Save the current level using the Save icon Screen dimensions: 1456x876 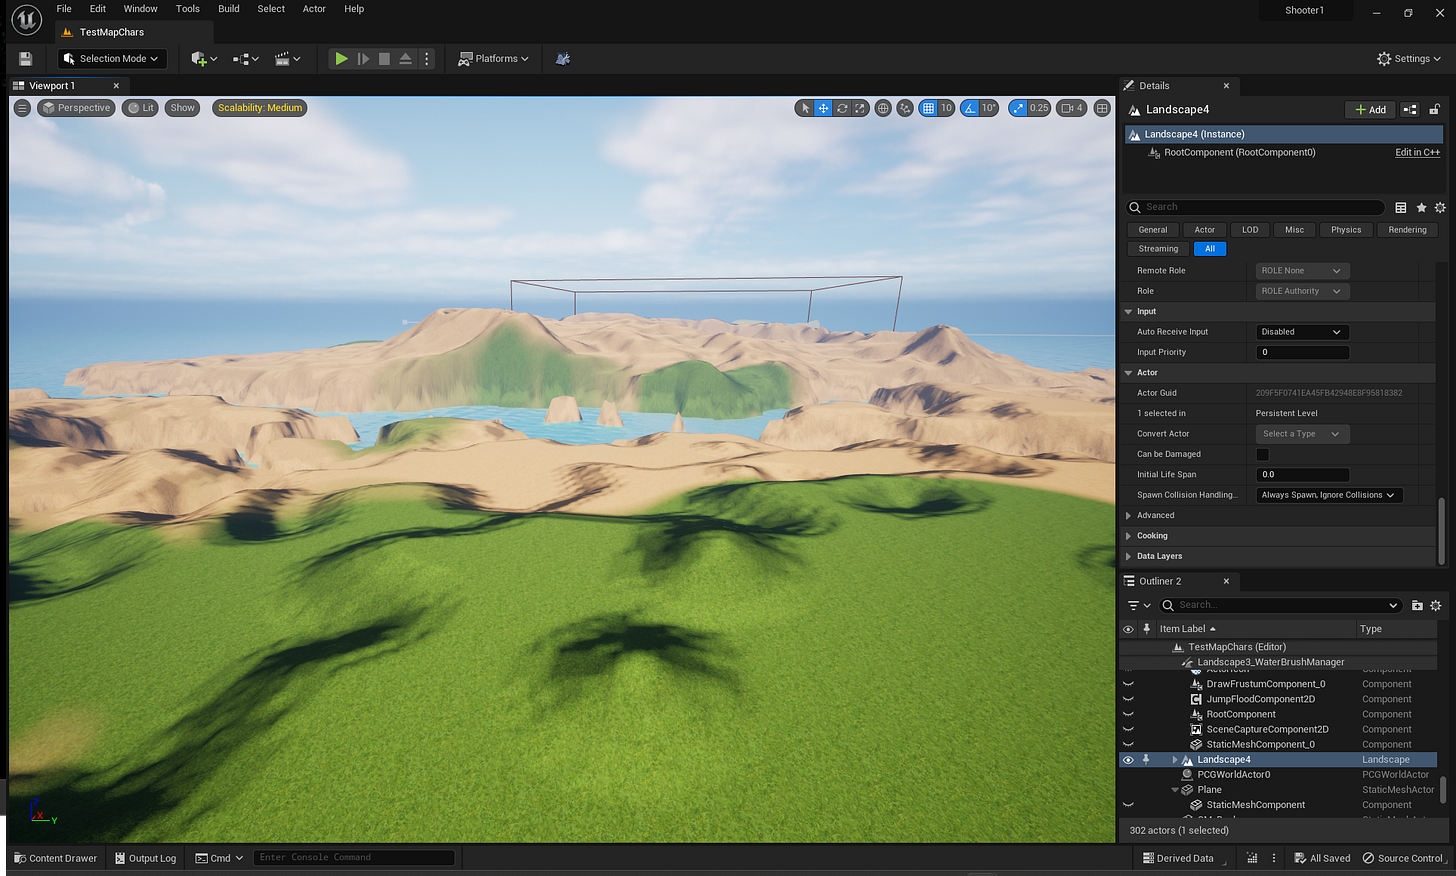[25, 58]
